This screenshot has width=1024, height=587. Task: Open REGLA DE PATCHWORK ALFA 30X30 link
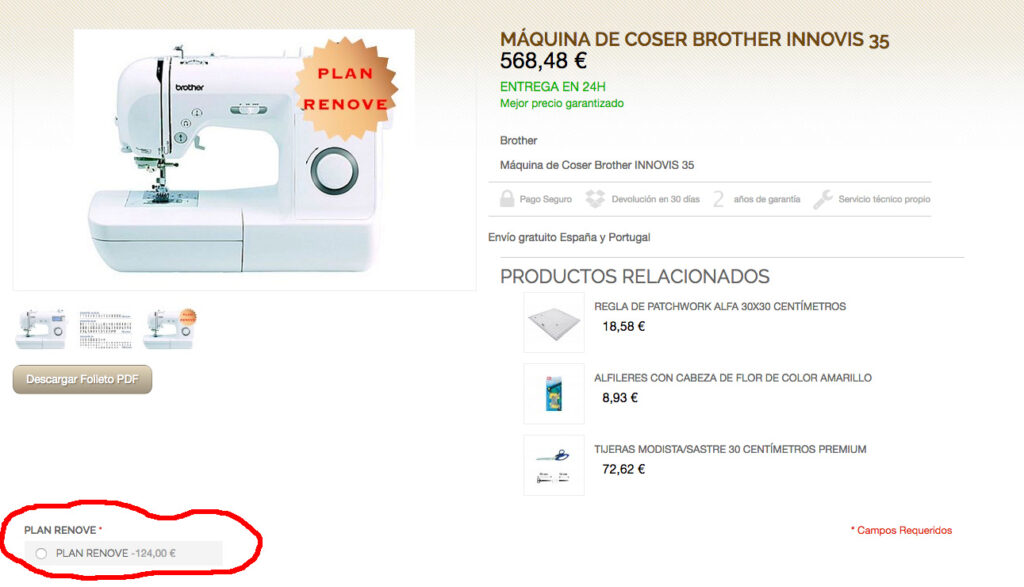pyautogui.click(x=720, y=306)
